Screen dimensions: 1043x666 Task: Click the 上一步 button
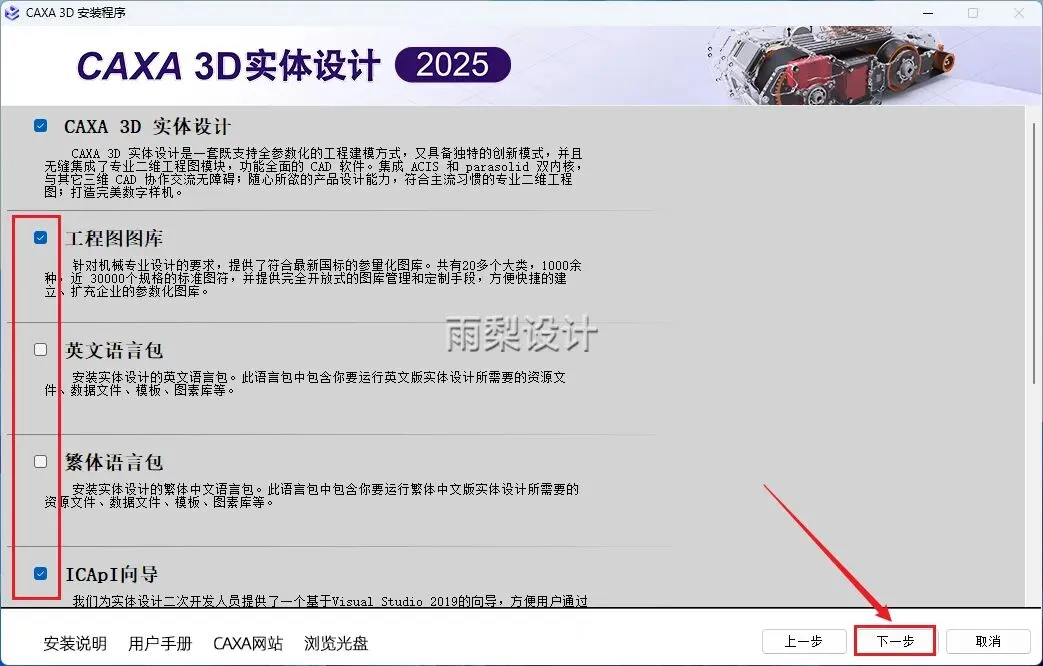click(x=804, y=641)
